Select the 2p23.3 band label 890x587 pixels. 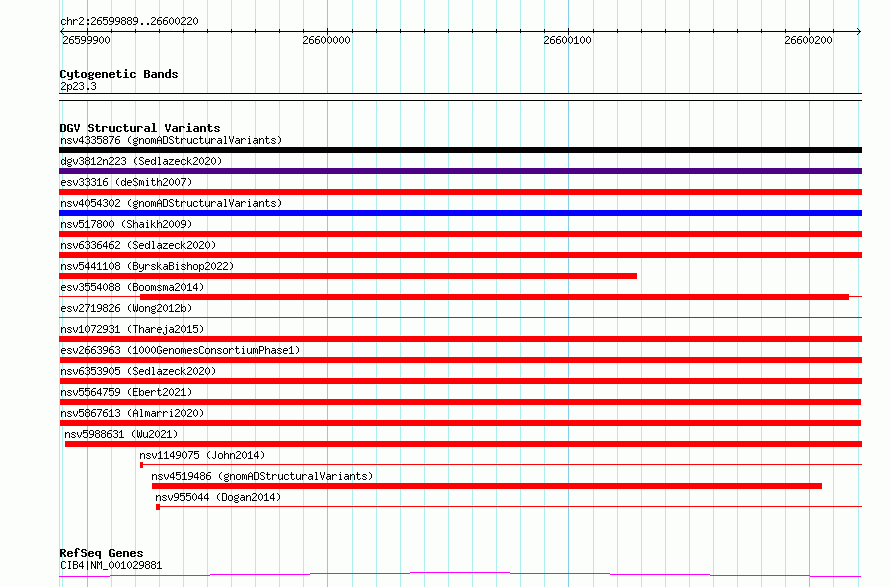(x=78, y=86)
